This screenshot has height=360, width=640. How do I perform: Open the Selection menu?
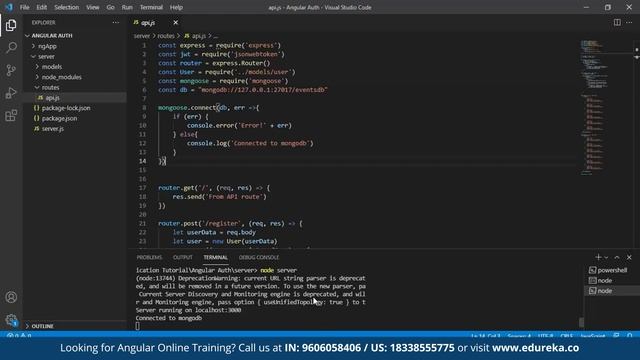click(x=67, y=7)
